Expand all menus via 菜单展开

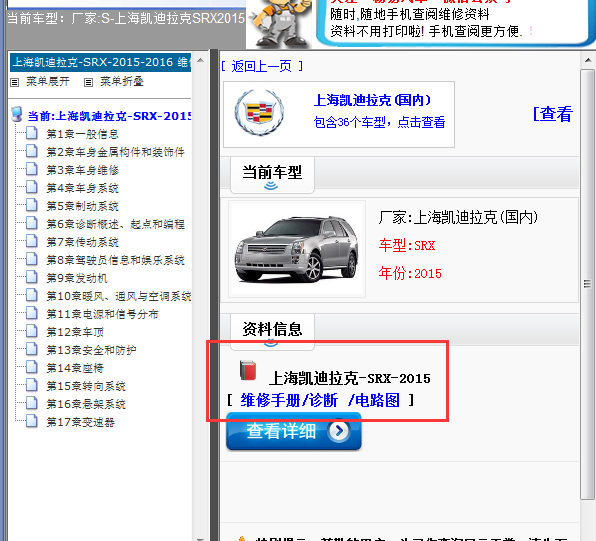point(48,81)
